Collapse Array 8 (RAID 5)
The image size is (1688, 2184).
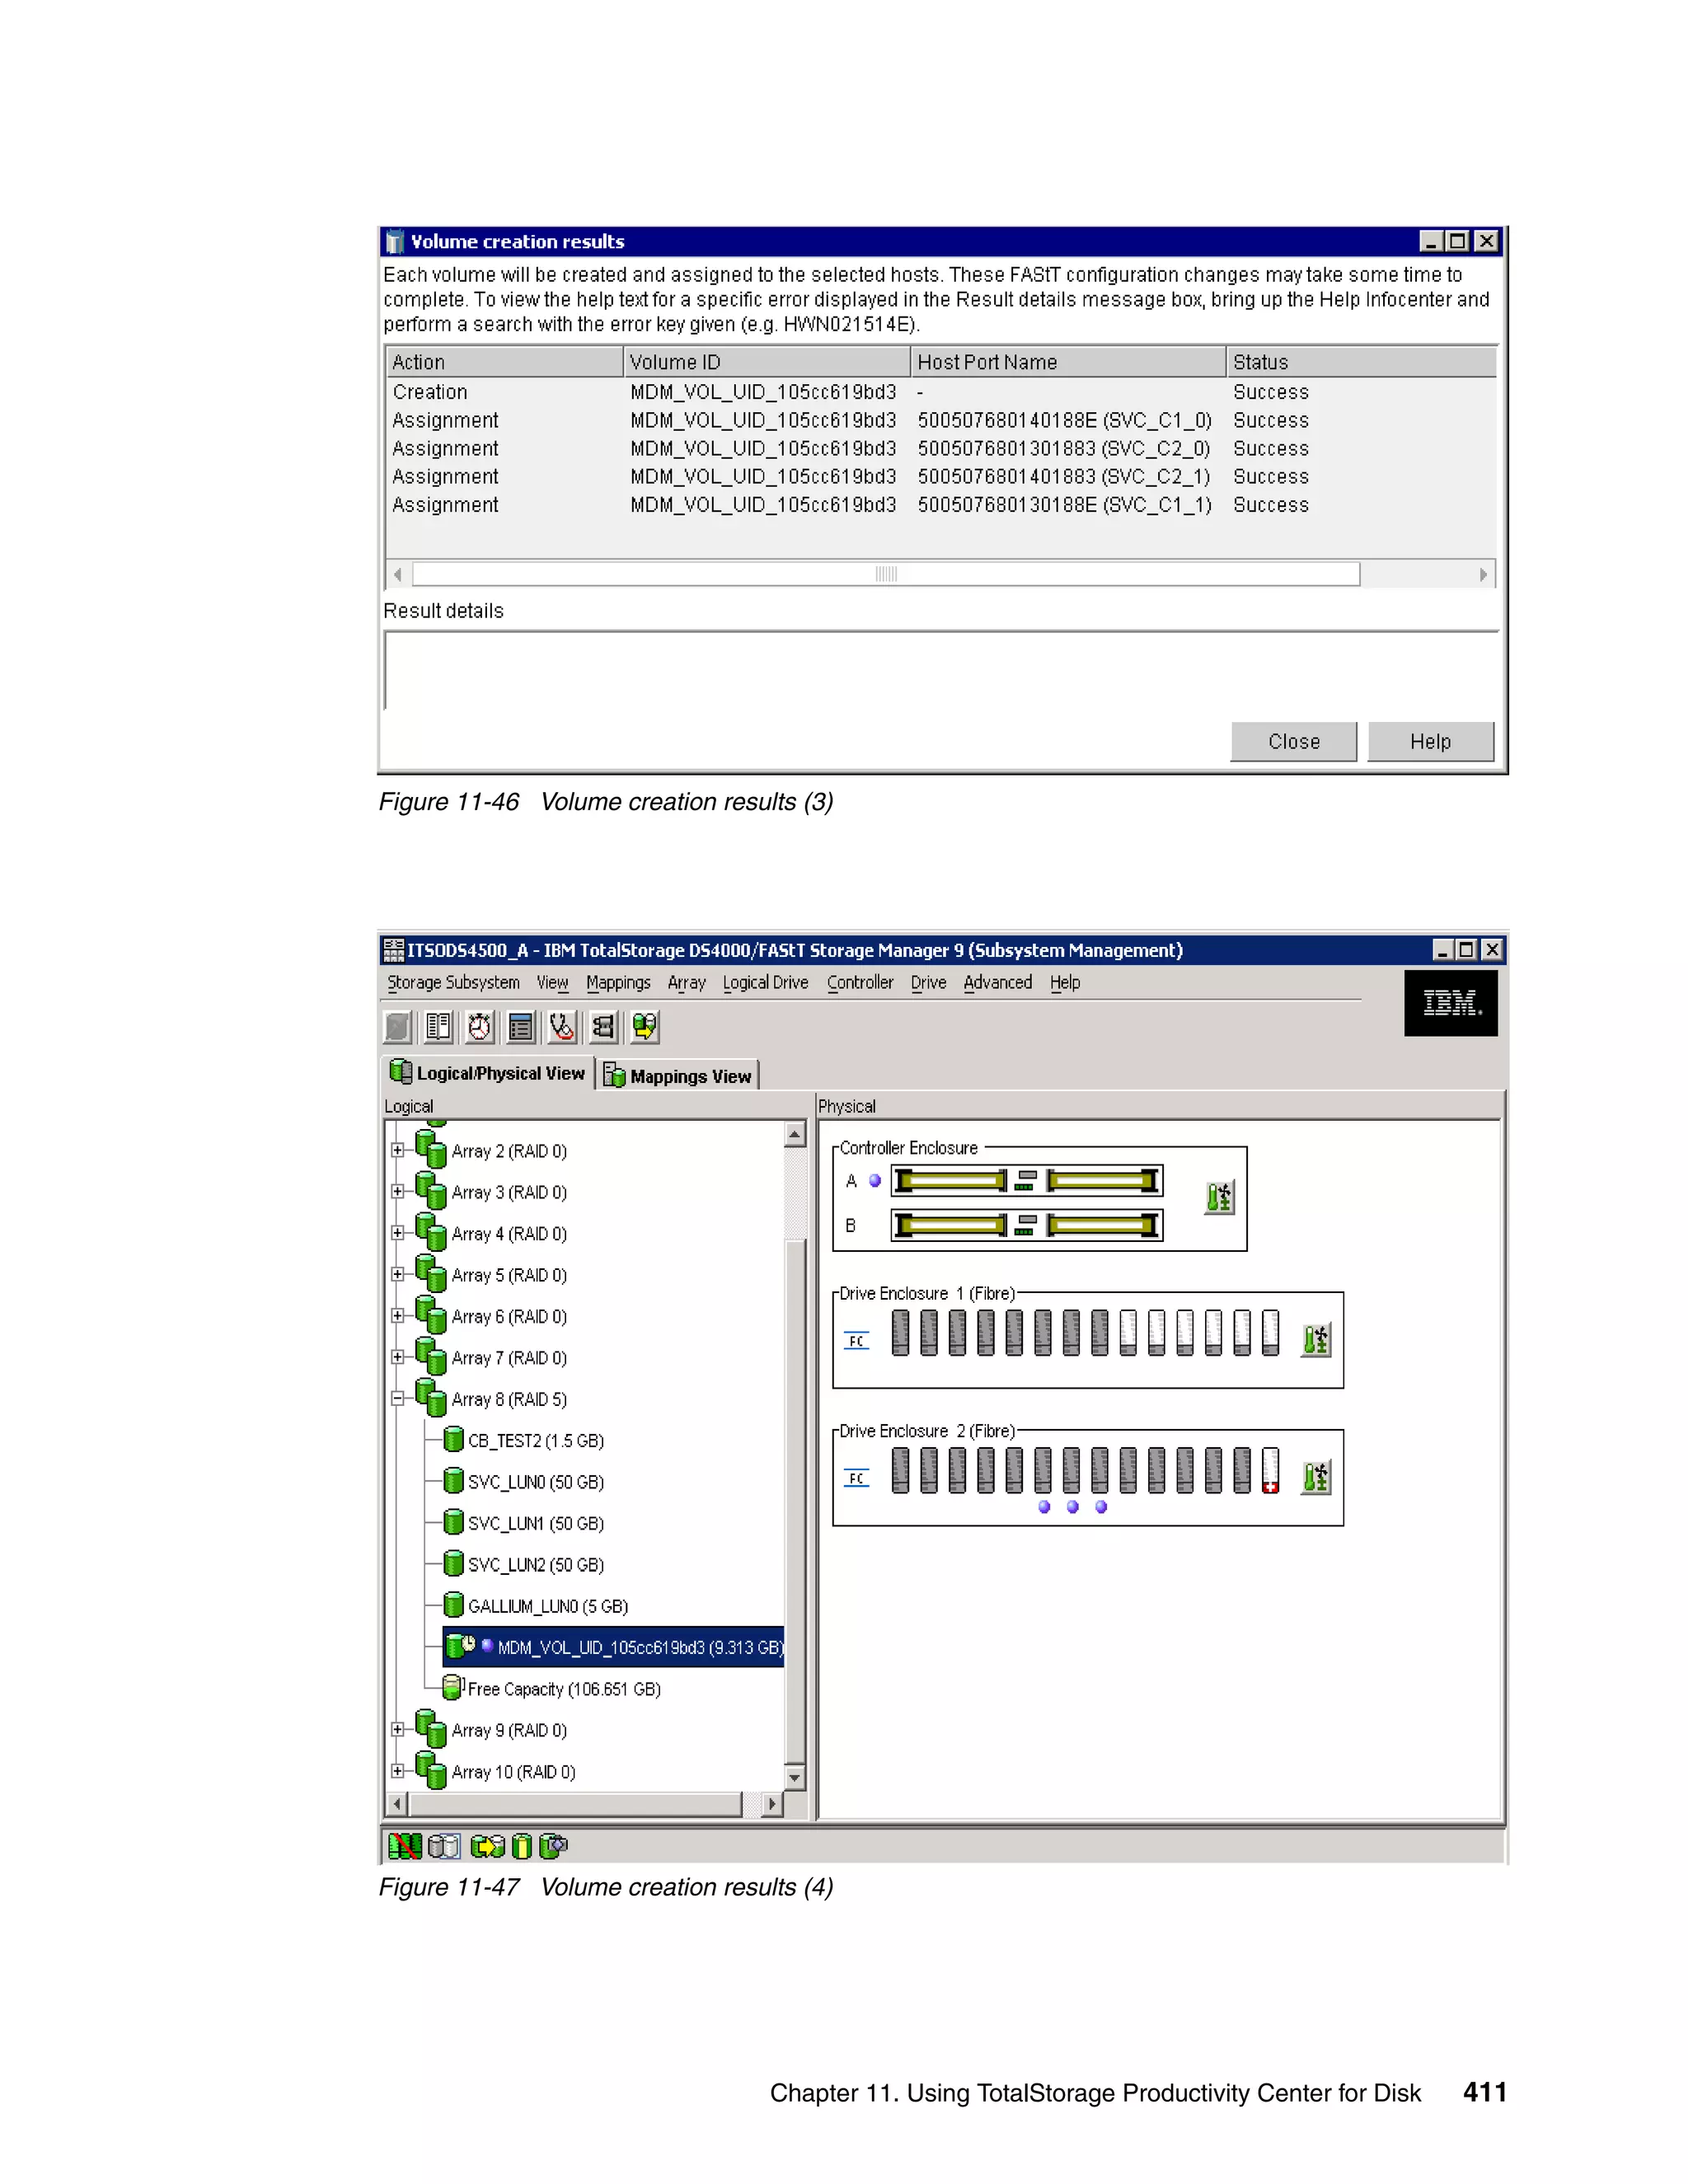pyautogui.click(x=397, y=1398)
